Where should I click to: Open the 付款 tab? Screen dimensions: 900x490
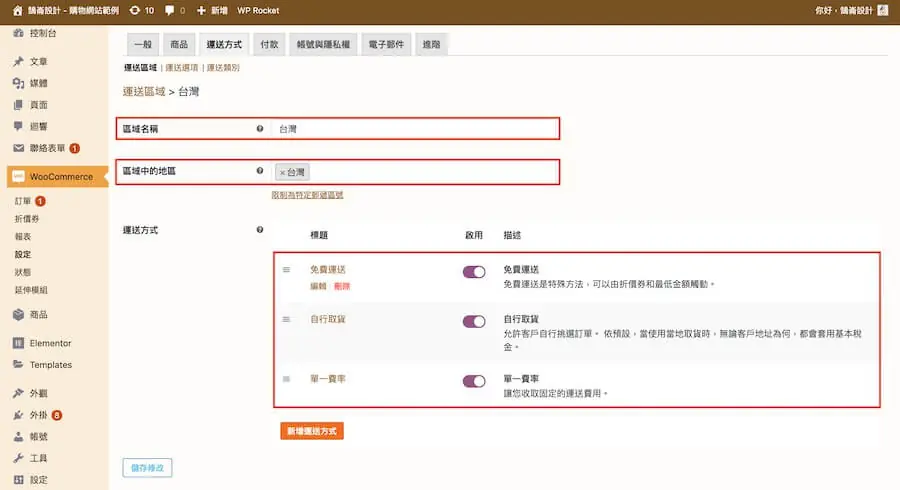[x=269, y=44]
